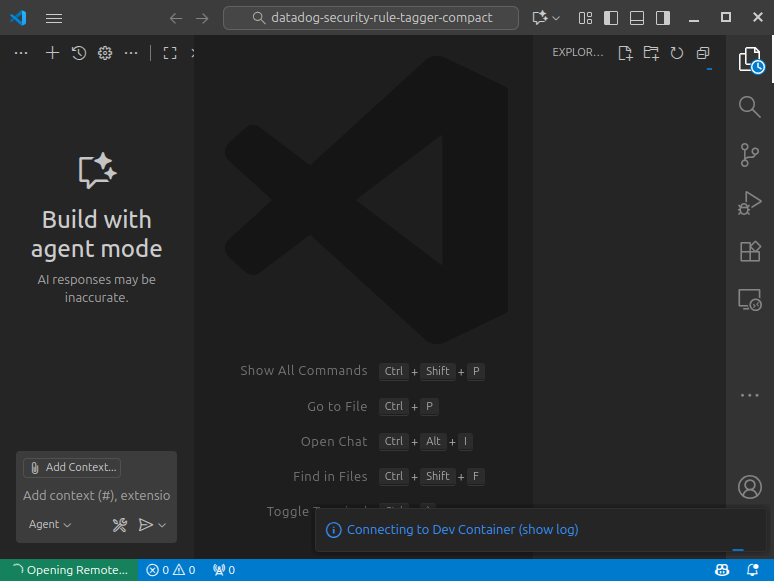Click the forwarded ports status item

point(224,570)
